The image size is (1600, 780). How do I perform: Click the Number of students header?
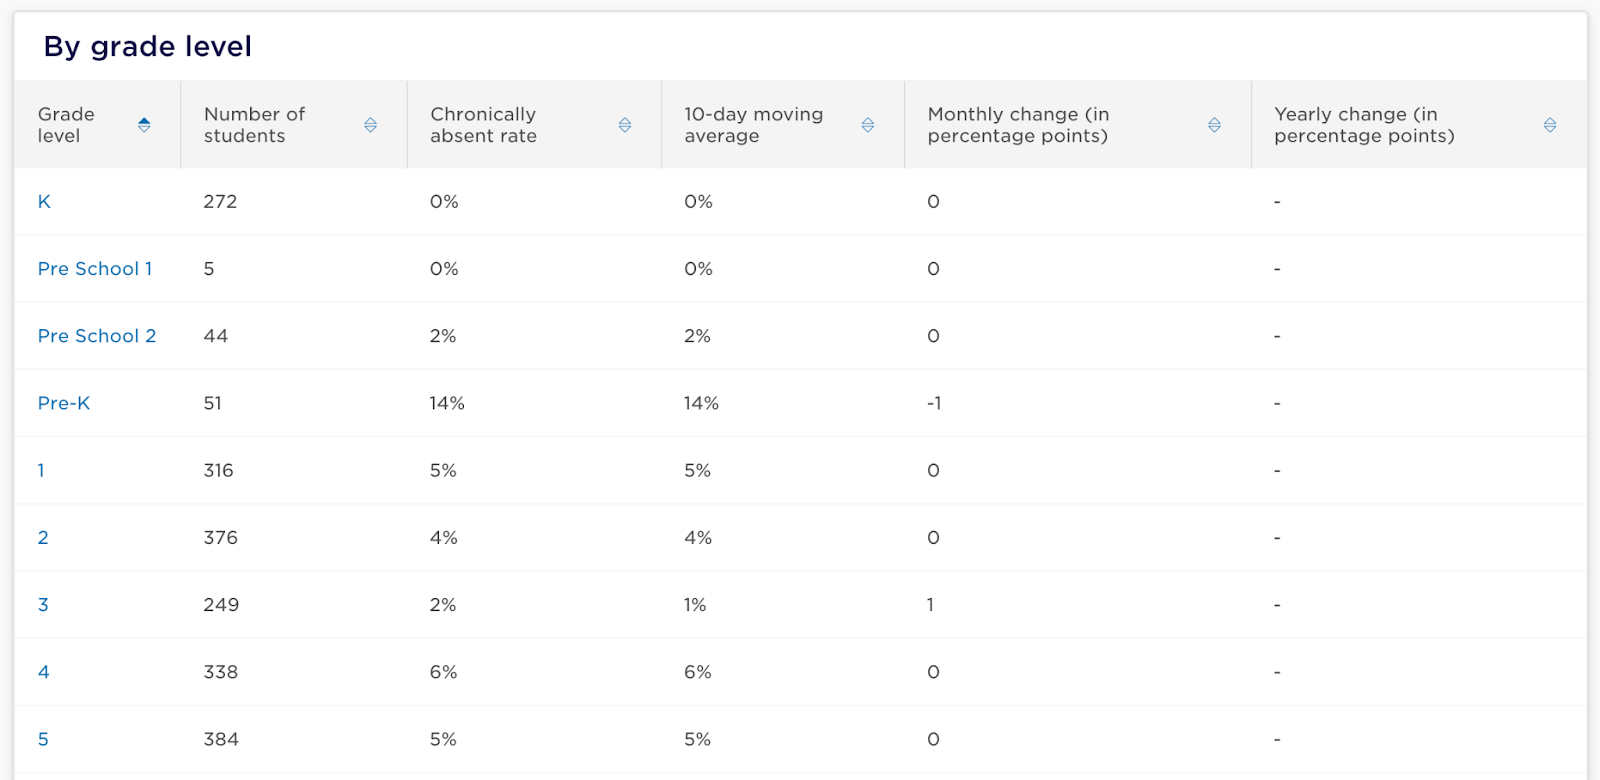click(254, 125)
